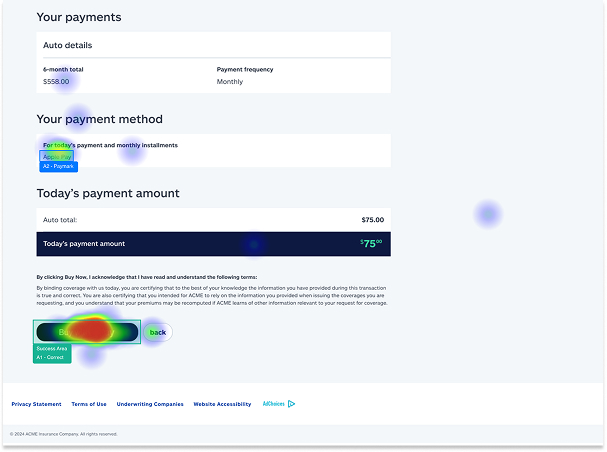Open the Privacy Statement link

(x=36, y=404)
